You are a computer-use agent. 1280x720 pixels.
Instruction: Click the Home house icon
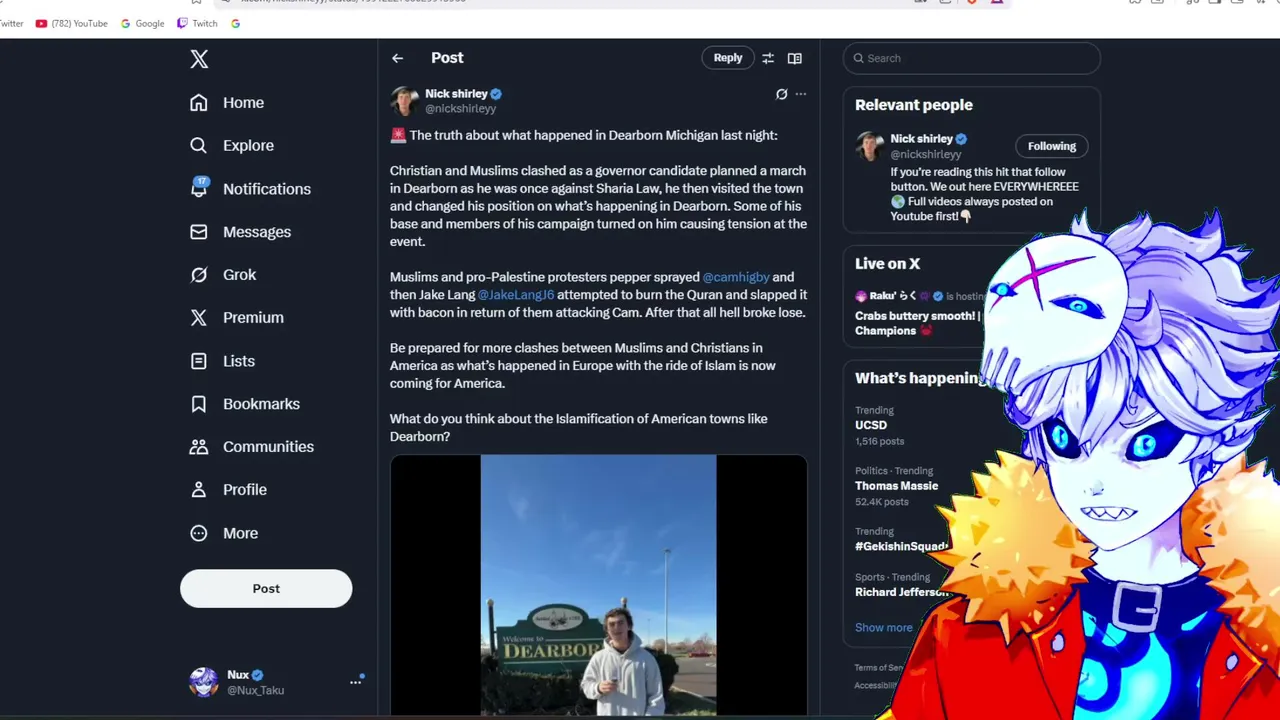coord(199,103)
